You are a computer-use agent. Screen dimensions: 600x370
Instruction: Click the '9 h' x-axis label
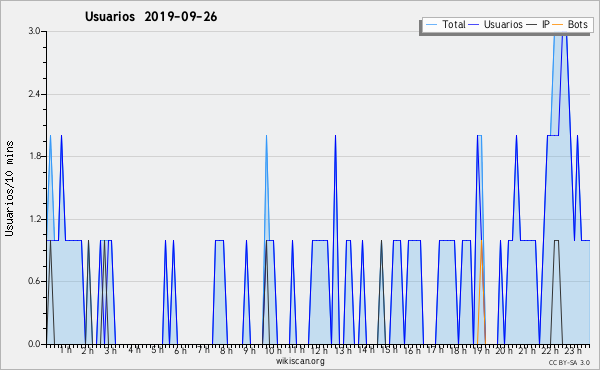249,351
